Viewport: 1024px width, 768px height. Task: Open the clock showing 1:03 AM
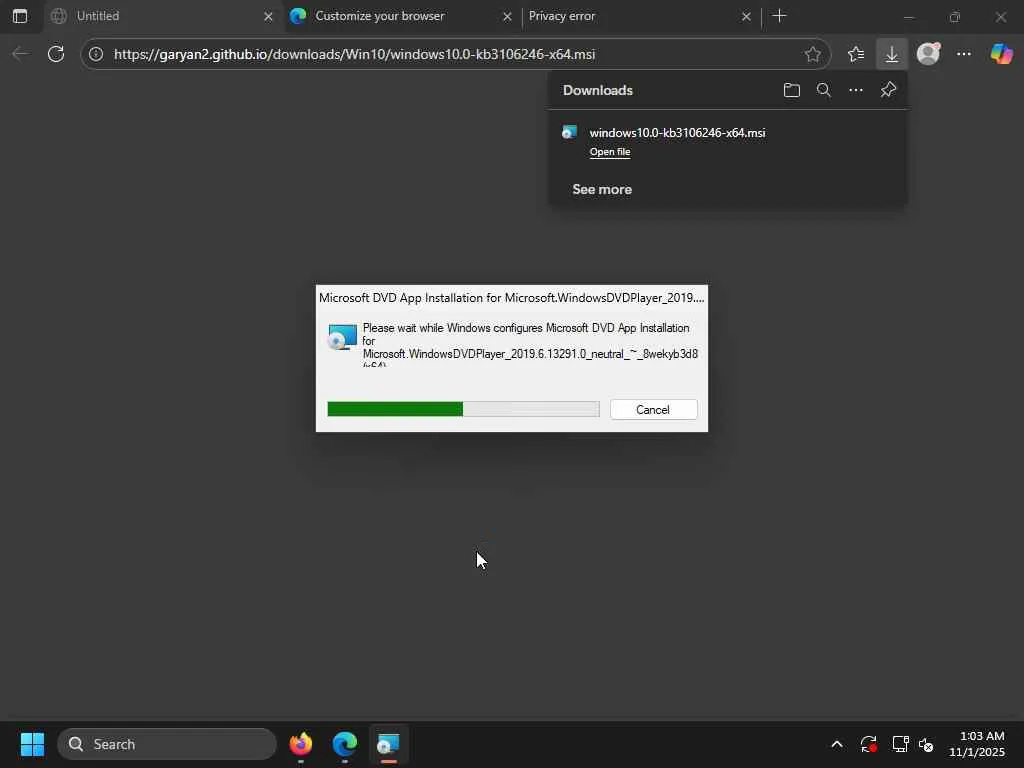pos(976,744)
